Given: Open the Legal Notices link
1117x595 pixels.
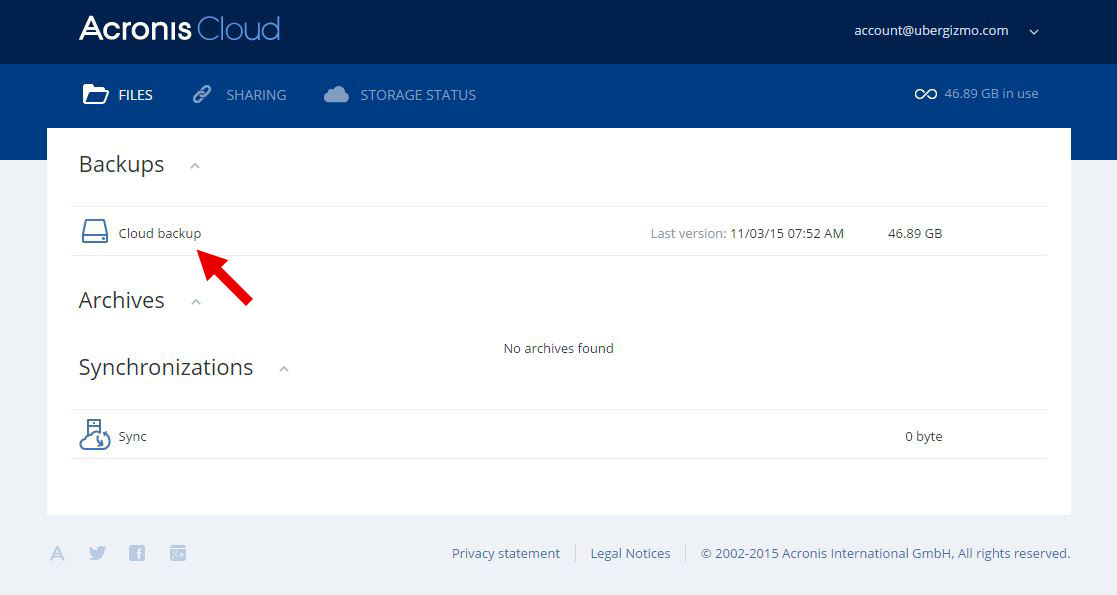Looking at the screenshot, I should point(630,554).
